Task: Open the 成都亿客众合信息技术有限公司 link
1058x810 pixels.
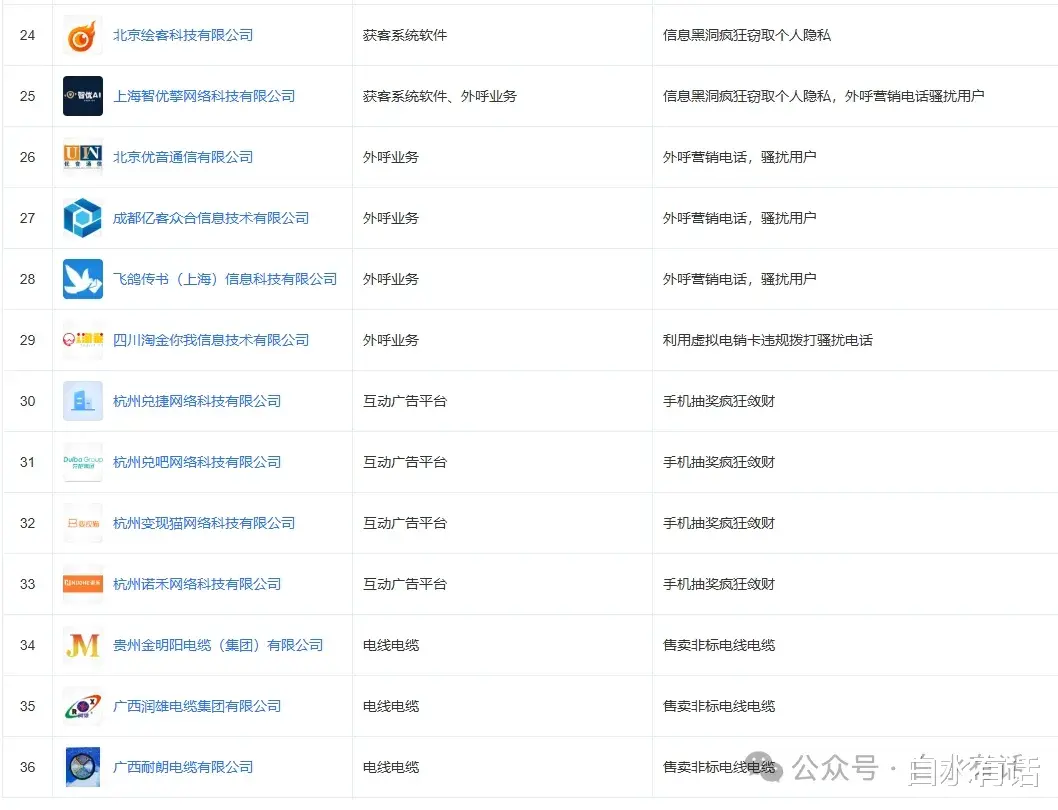Action: pyautogui.click(x=211, y=218)
